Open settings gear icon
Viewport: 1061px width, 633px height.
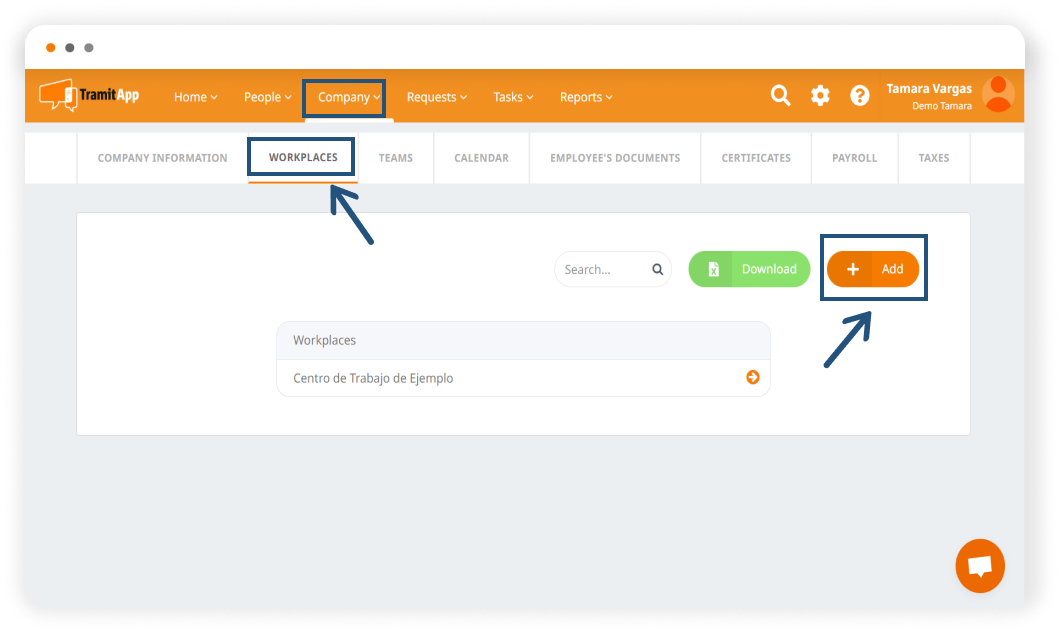[x=820, y=96]
